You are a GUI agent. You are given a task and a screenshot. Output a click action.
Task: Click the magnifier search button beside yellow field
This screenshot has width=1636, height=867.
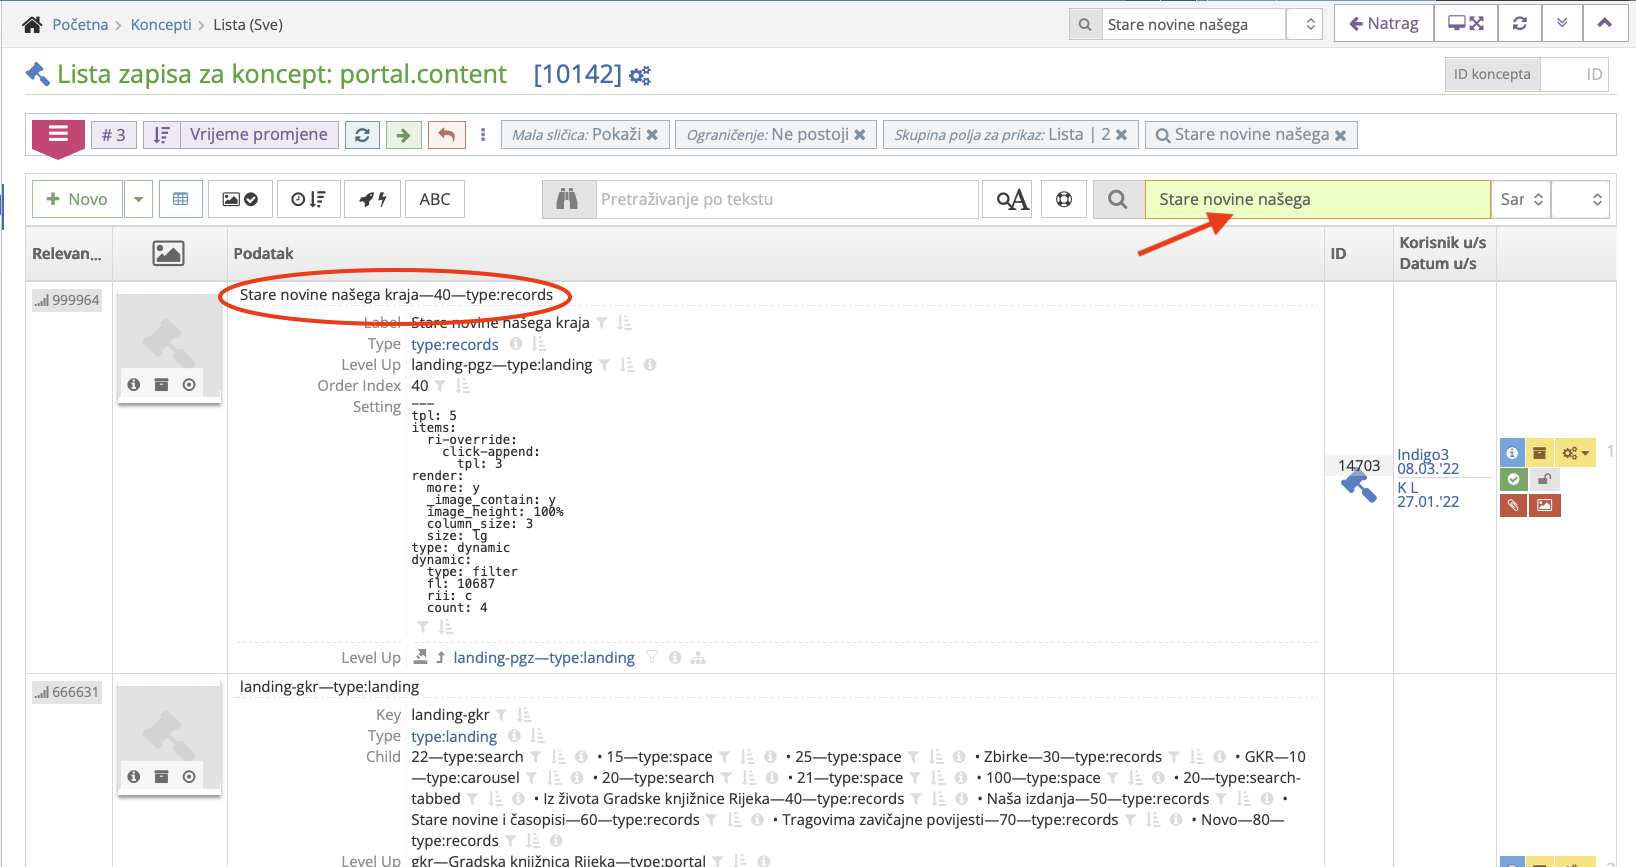point(1118,199)
